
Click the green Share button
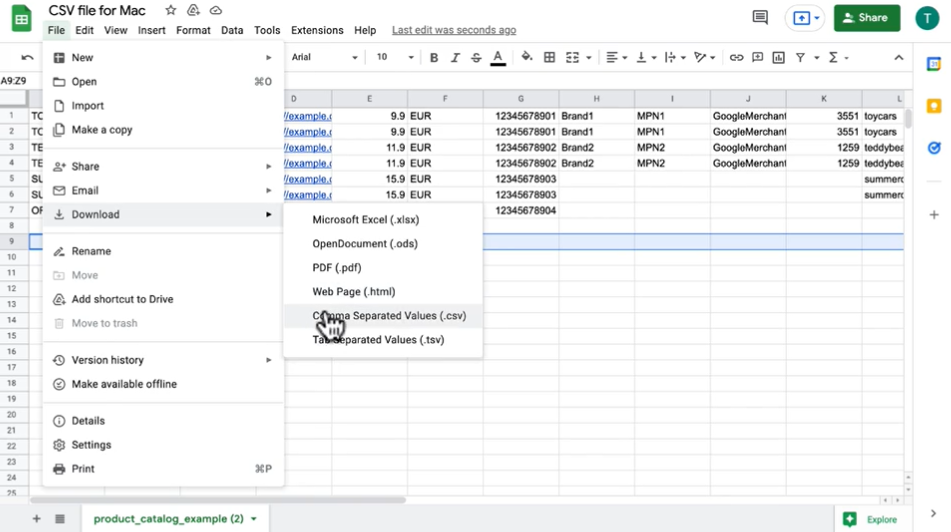866,18
